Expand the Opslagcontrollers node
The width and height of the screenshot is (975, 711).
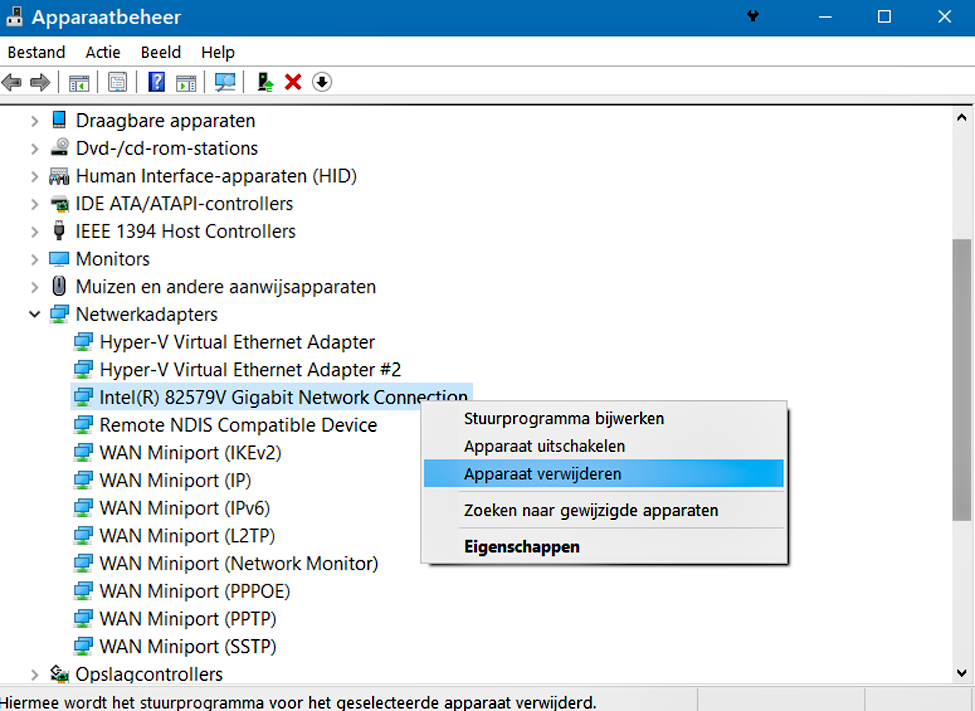pyautogui.click(x=35, y=674)
